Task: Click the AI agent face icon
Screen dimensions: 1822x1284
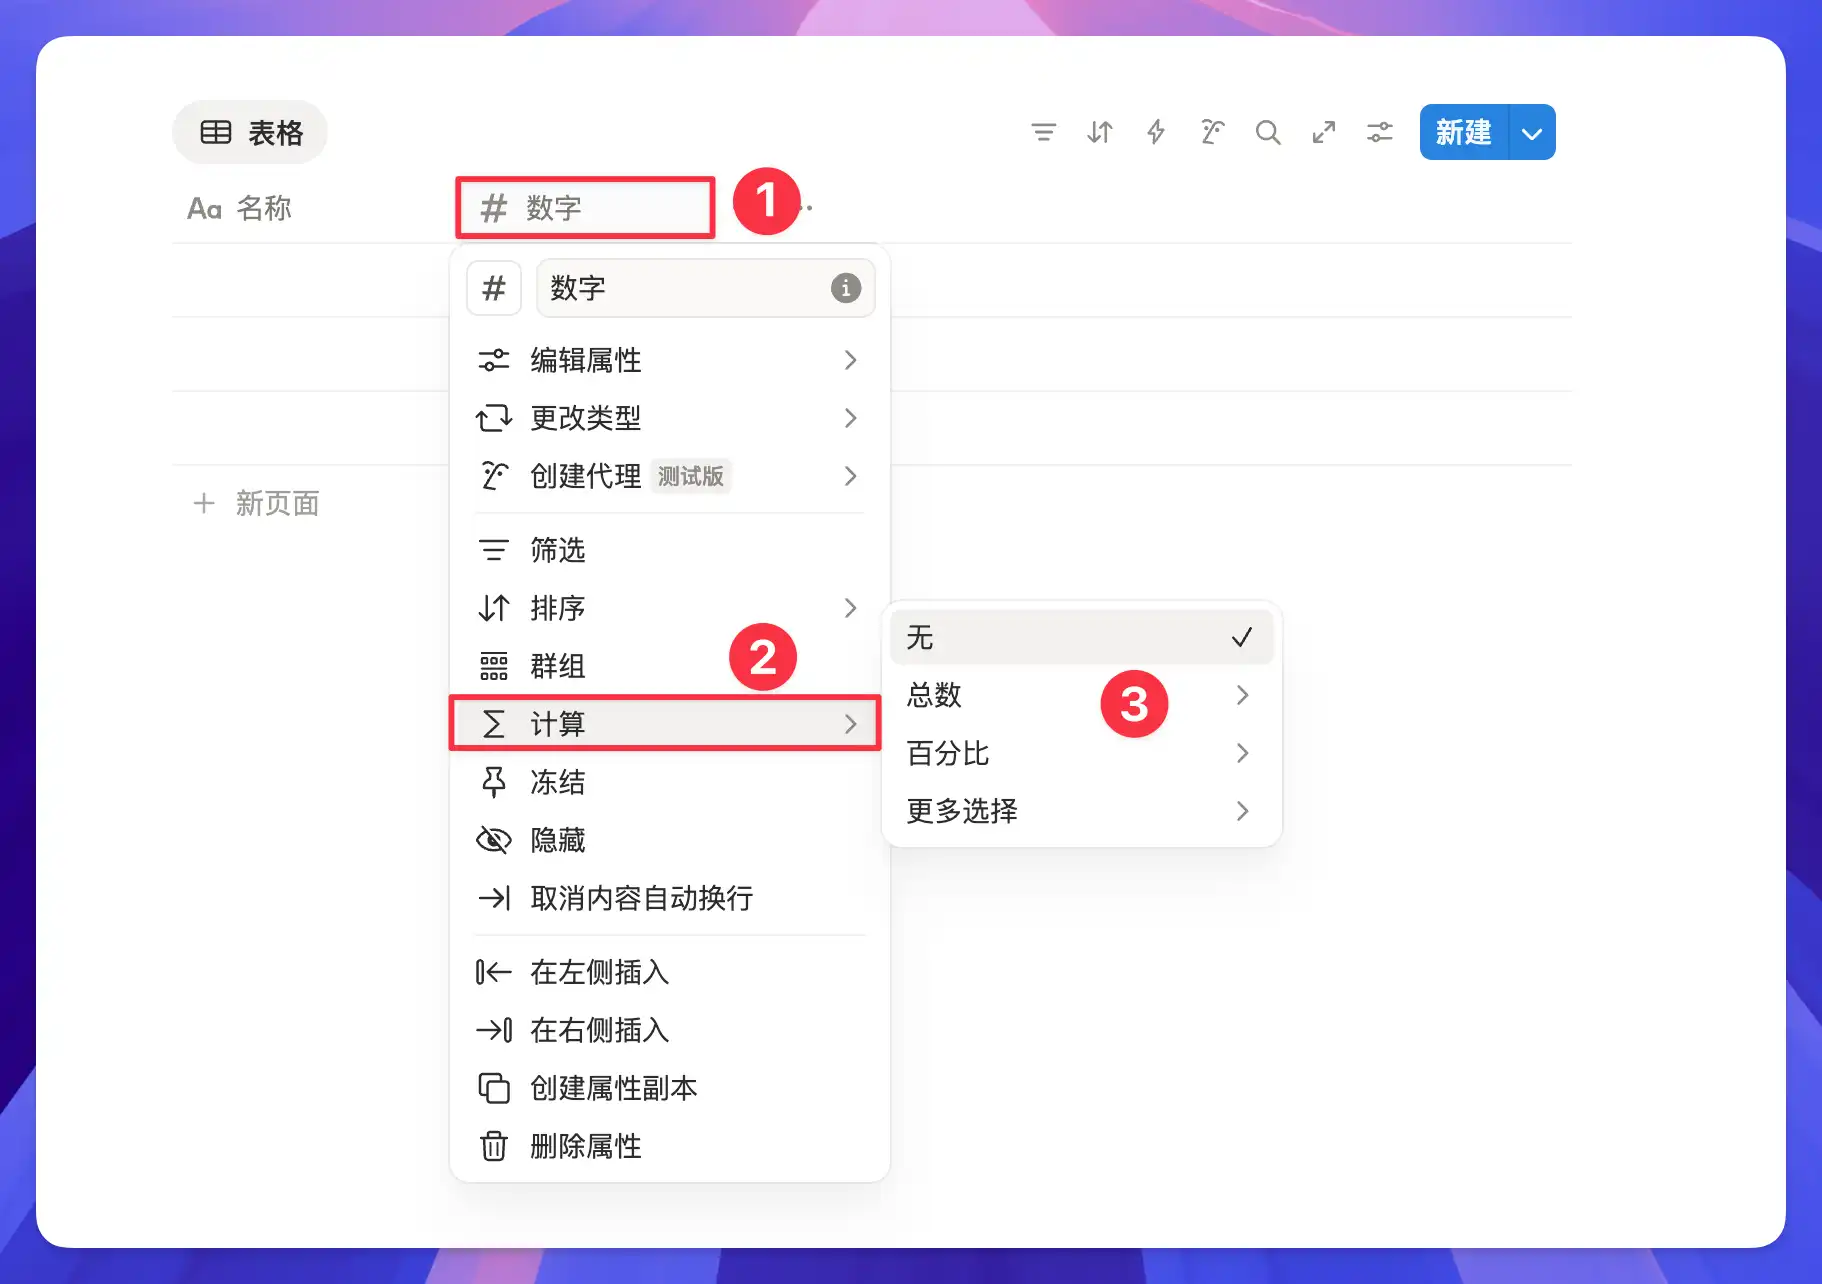Action: pos(1211,131)
